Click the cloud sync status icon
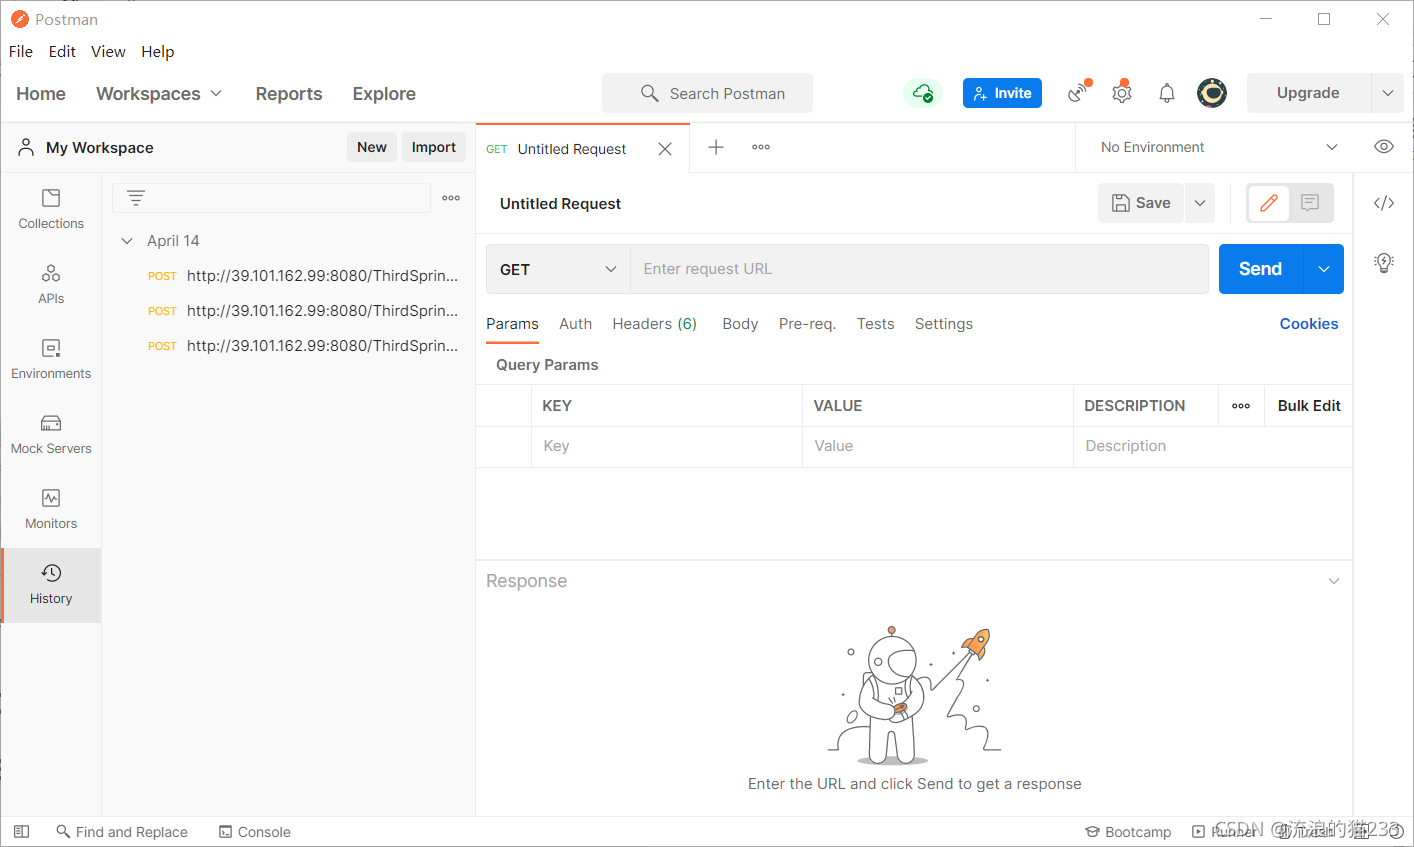Viewport: 1414px width, 847px height. pos(923,93)
